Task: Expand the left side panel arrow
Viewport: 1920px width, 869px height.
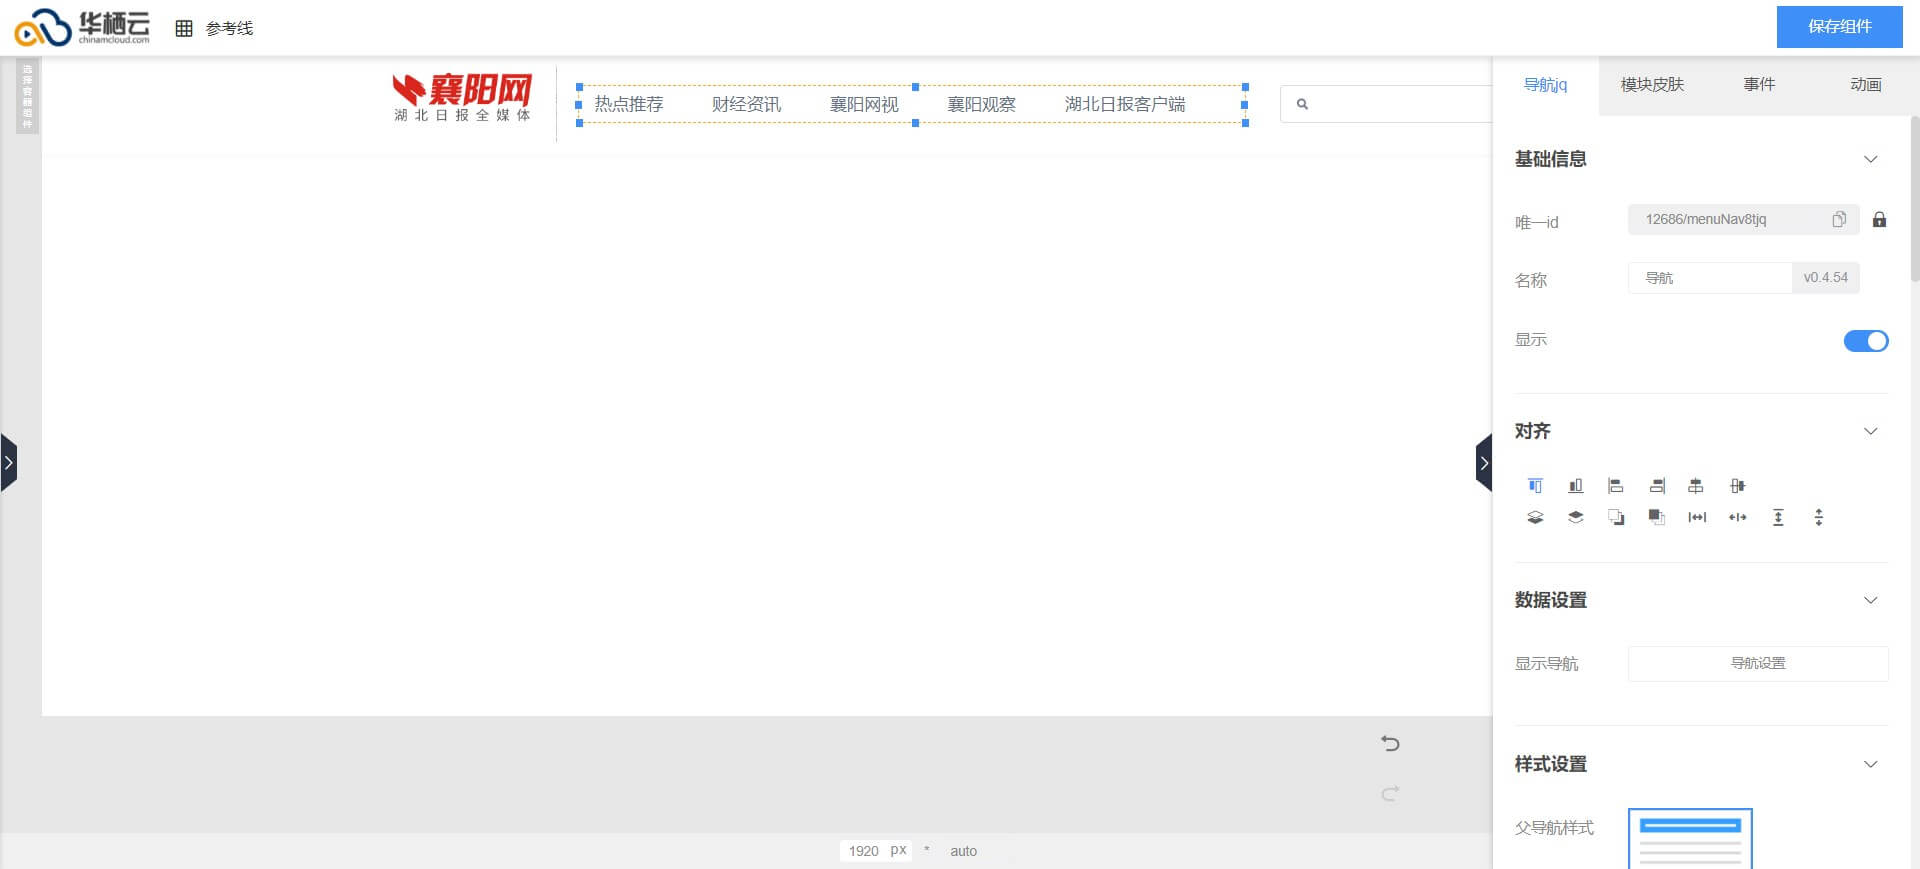Action: pyautogui.click(x=9, y=463)
